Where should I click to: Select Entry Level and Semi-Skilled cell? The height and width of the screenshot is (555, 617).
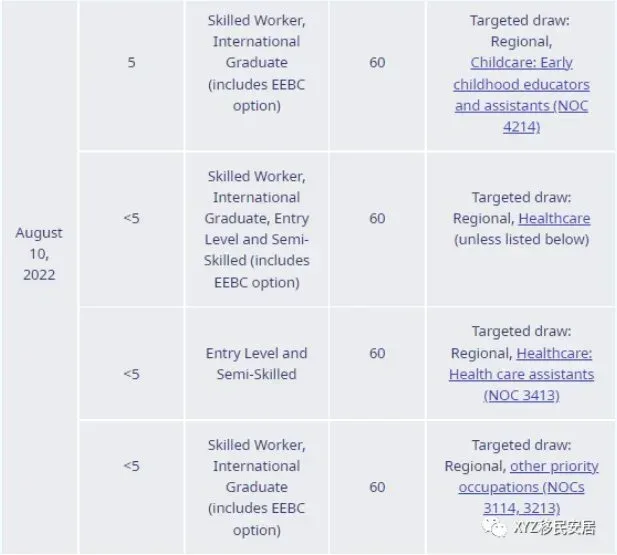tap(257, 364)
